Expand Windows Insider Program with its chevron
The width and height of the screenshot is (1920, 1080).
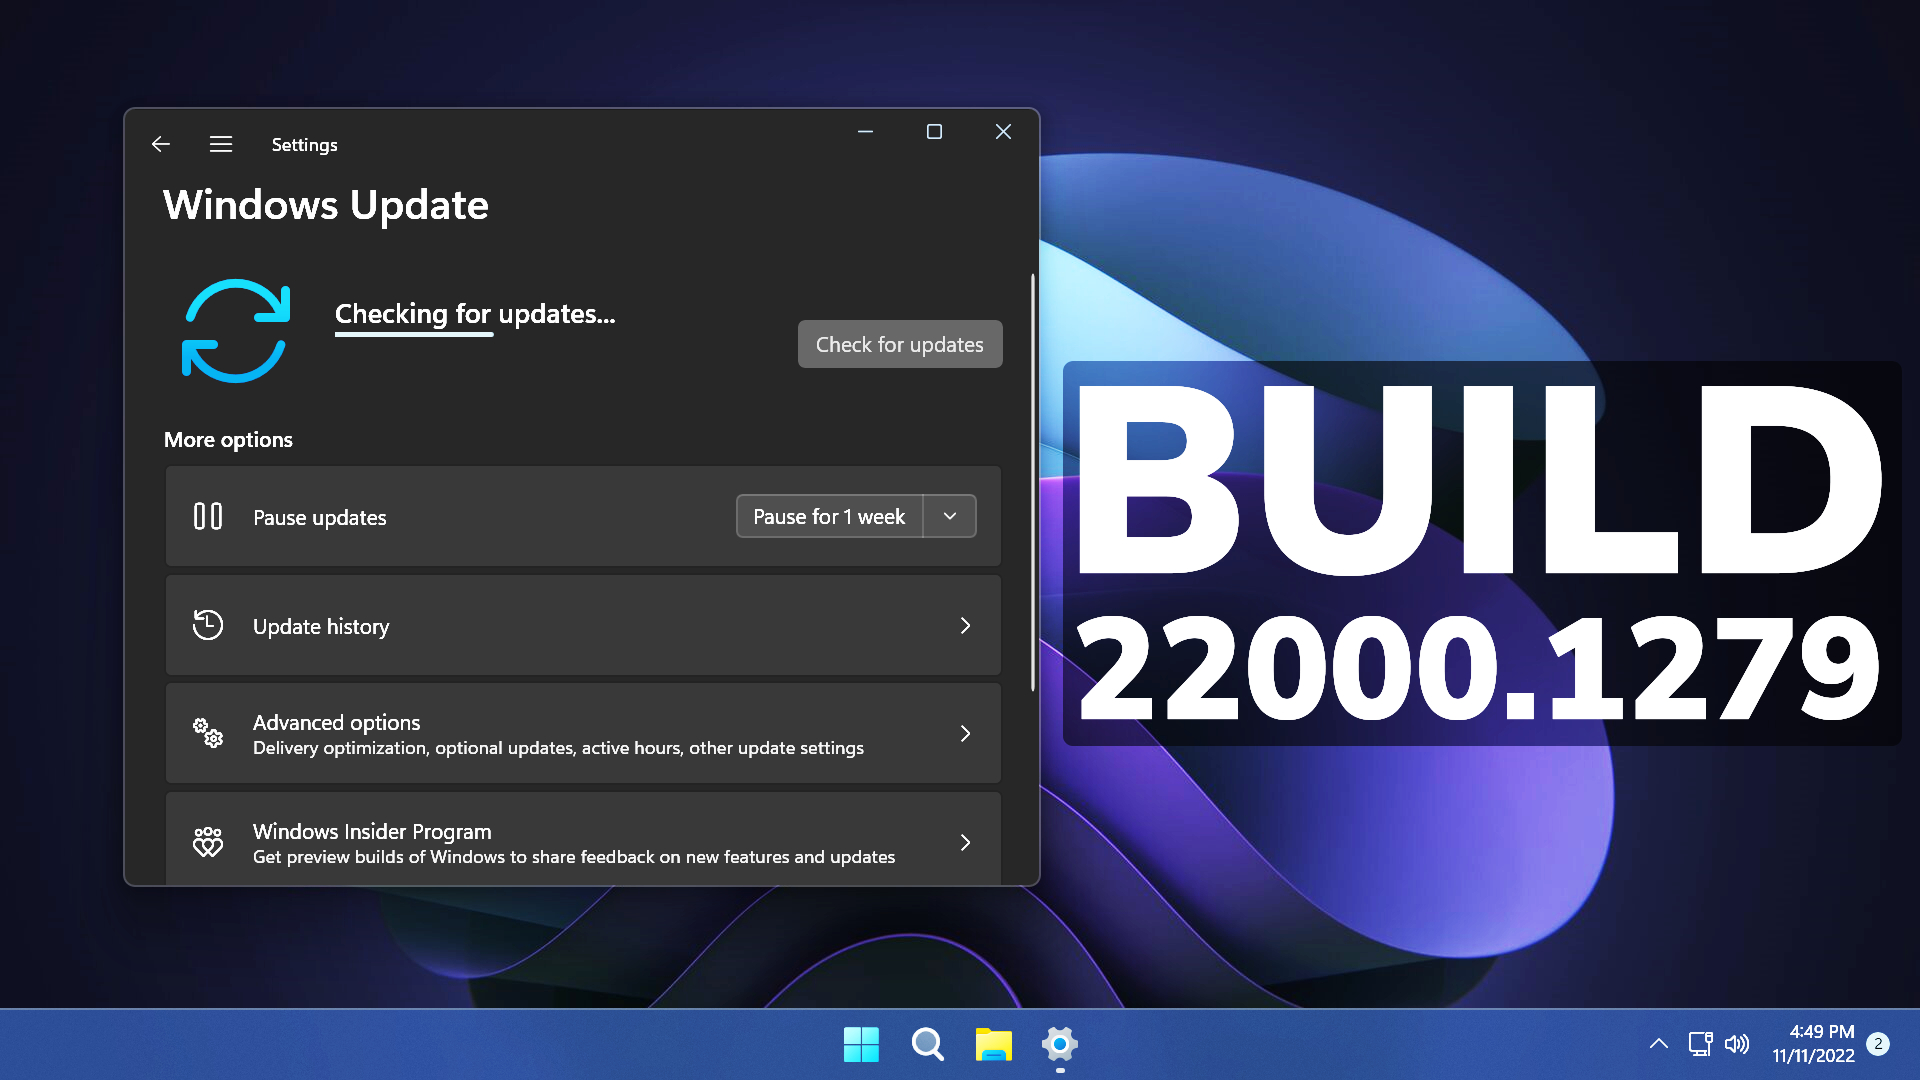click(x=965, y=842)
